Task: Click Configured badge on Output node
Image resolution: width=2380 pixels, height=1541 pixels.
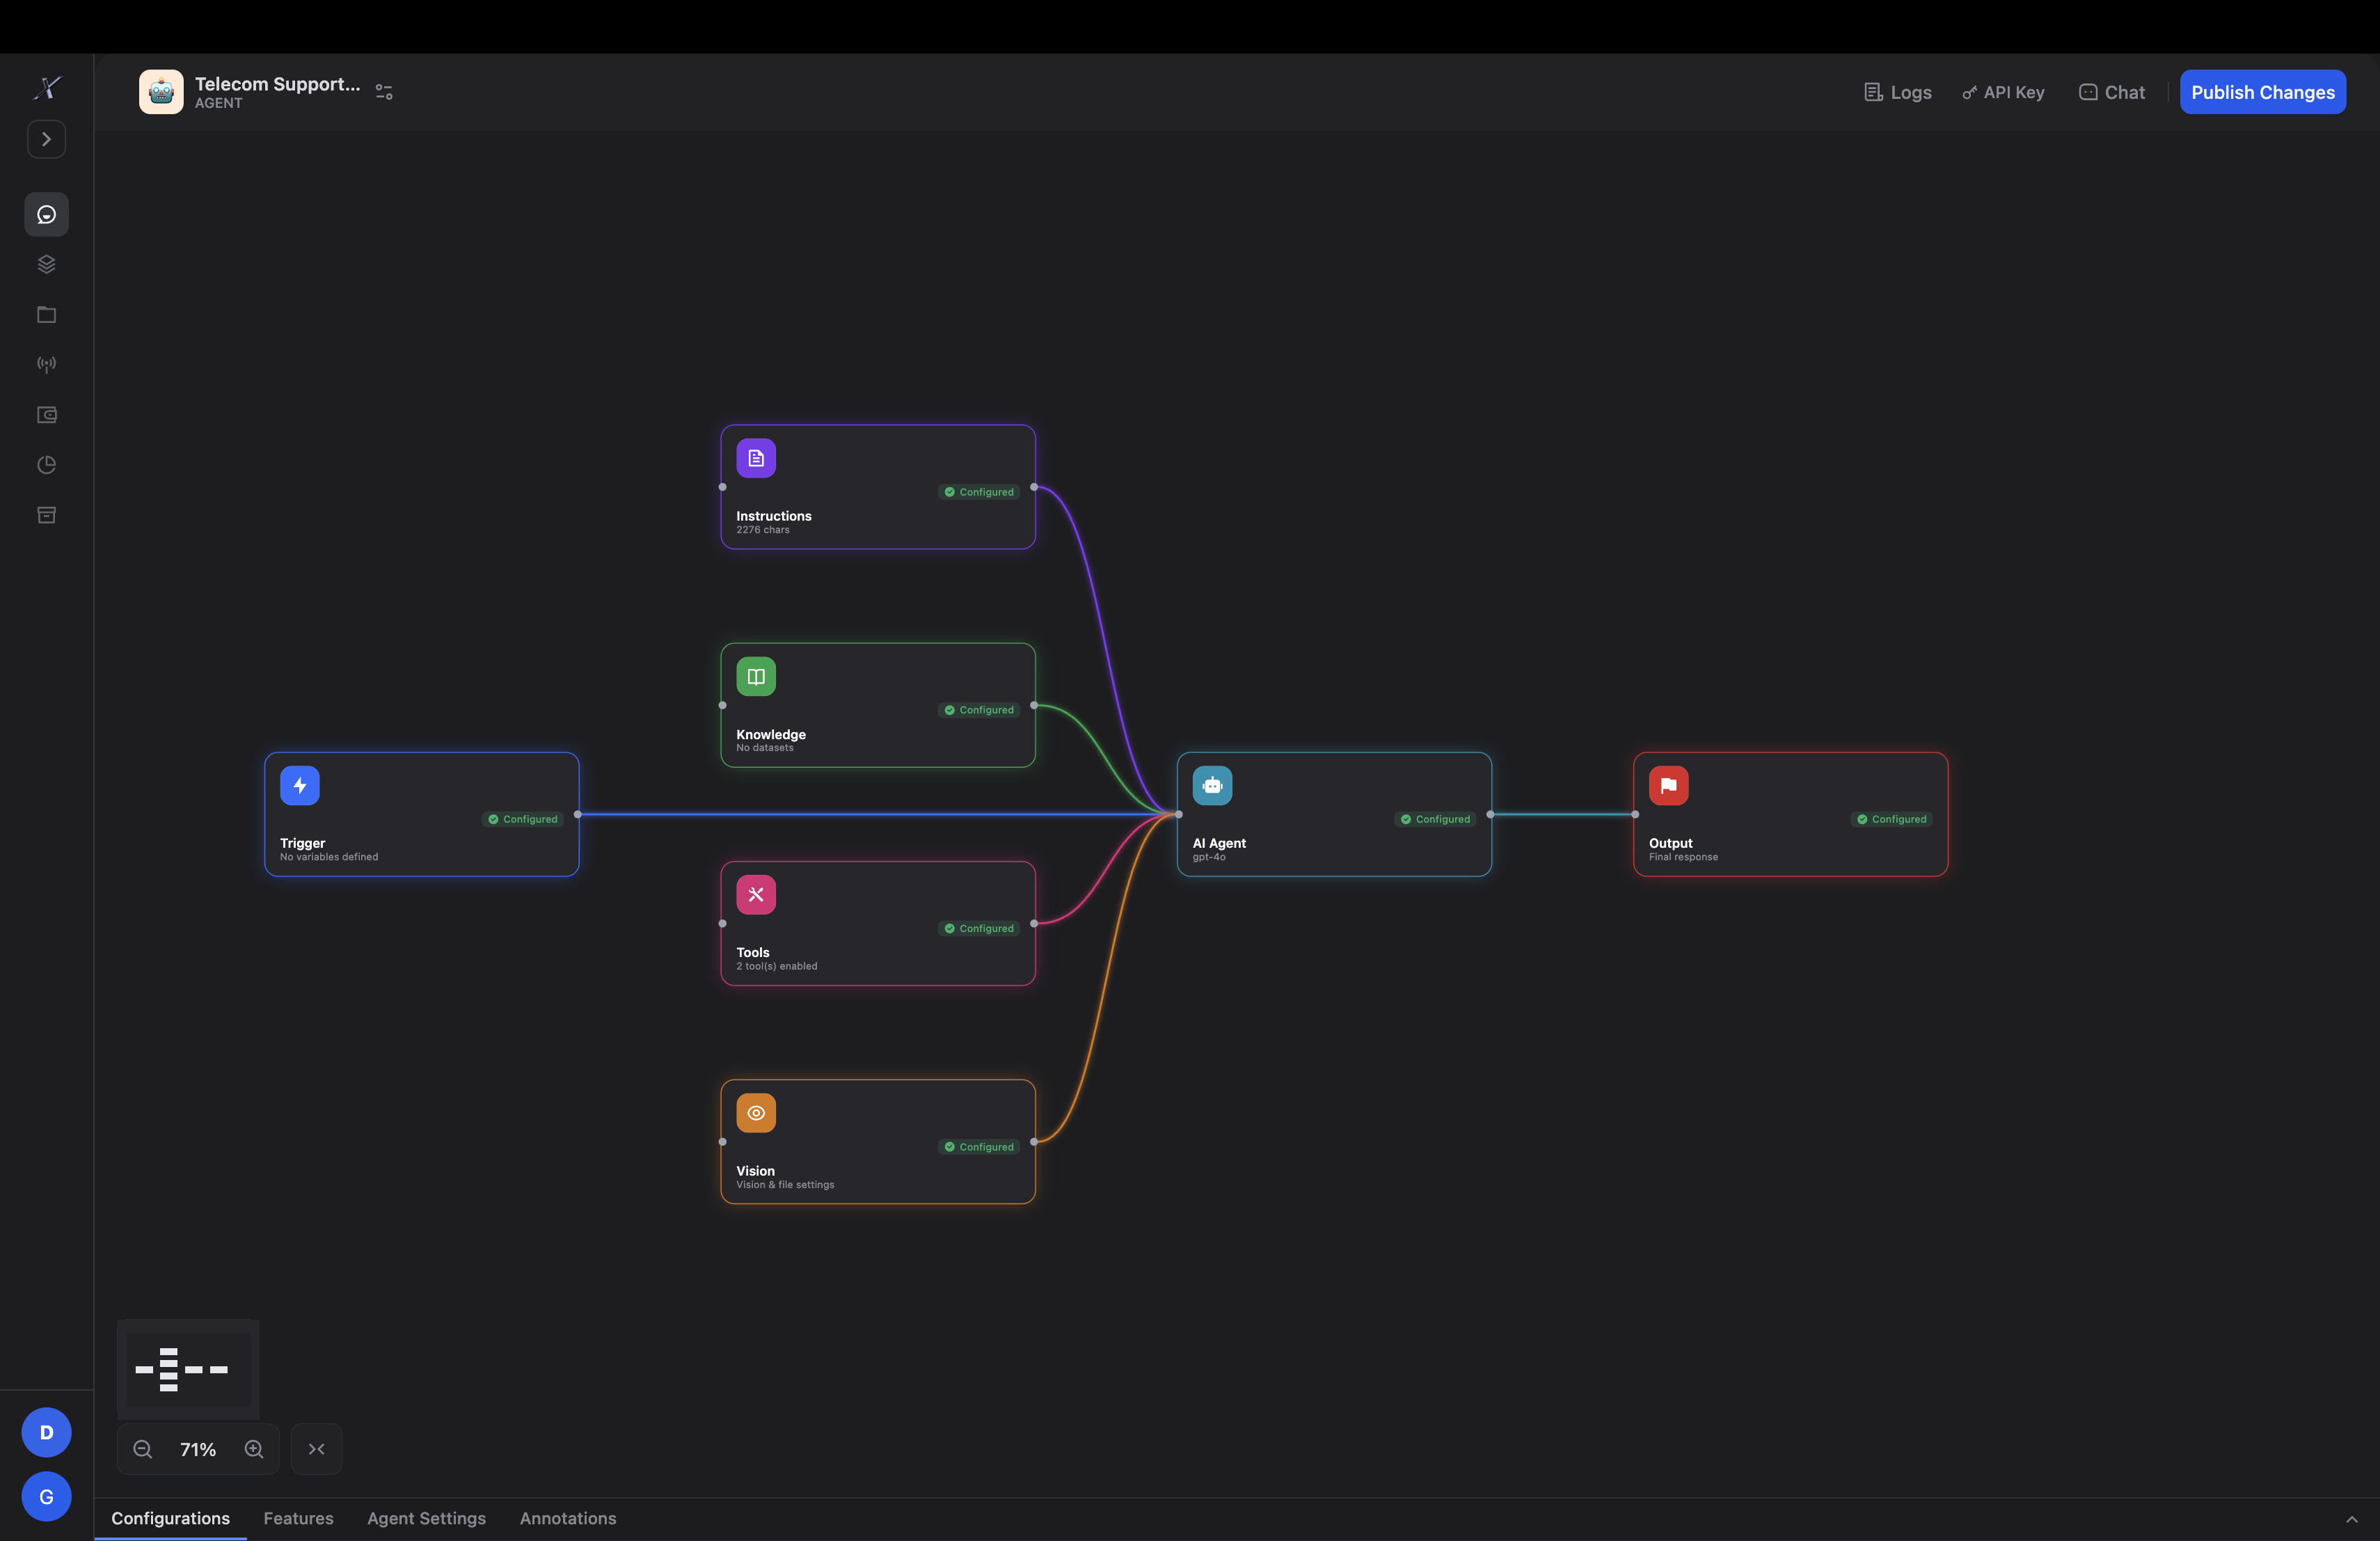Action: [1891, 819]
